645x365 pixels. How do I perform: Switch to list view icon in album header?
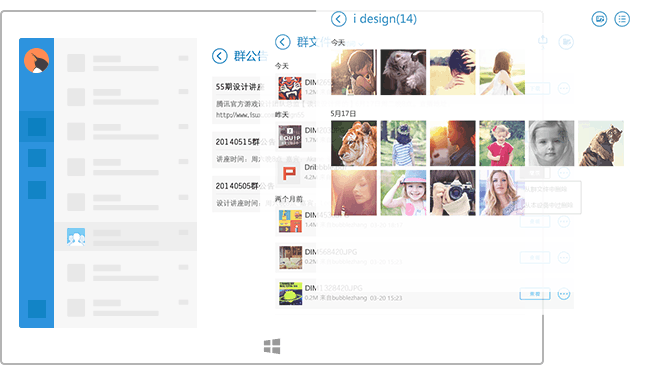coord(622,19)
